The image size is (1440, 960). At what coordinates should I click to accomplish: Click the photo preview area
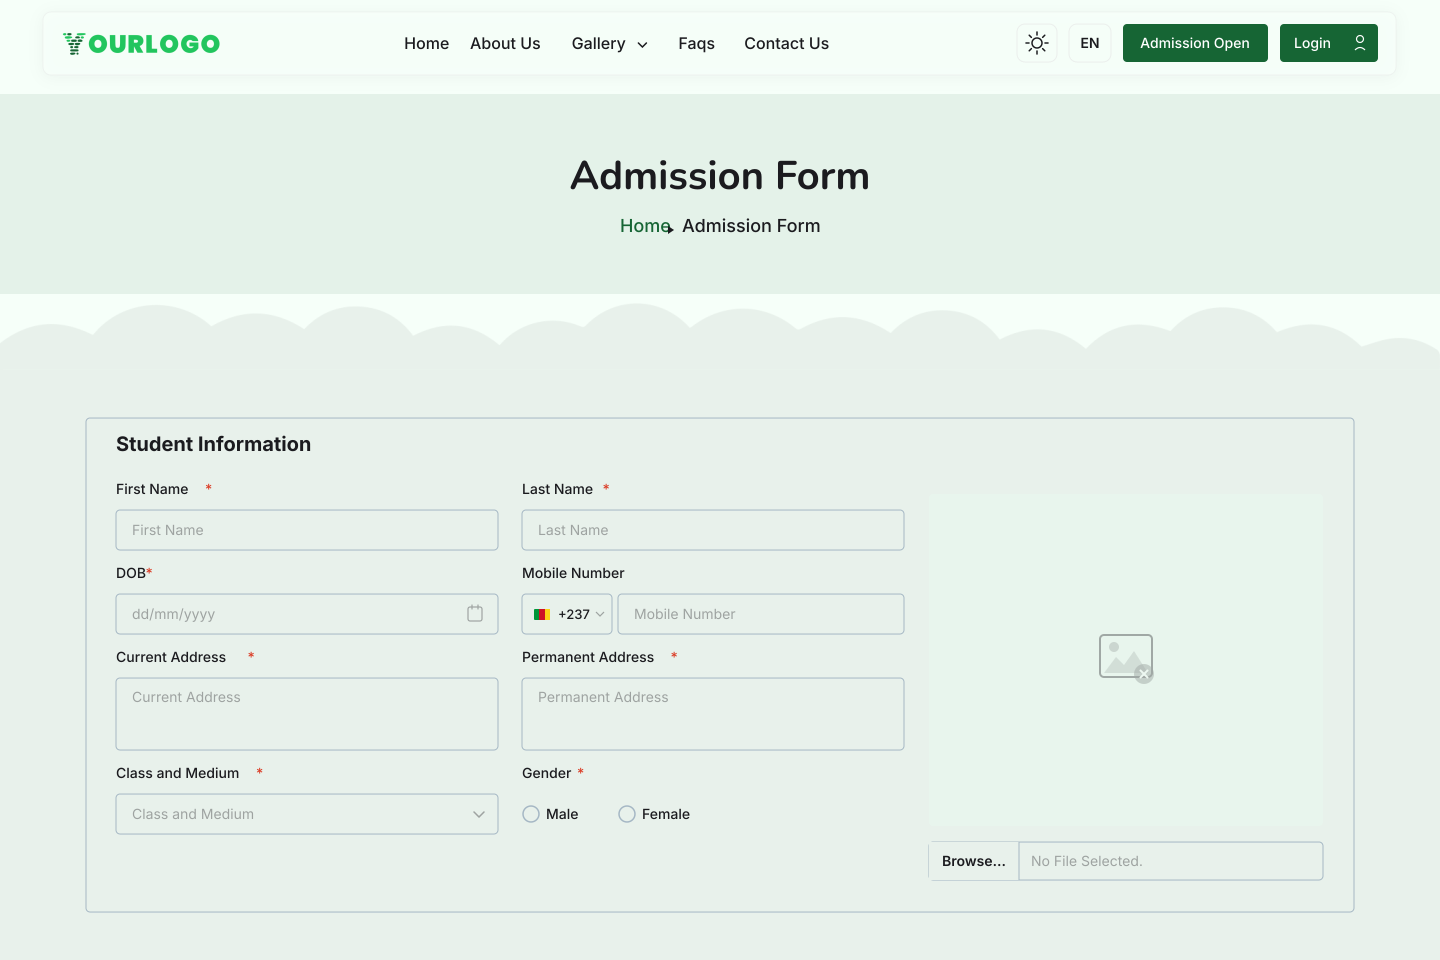point(1126,660)
